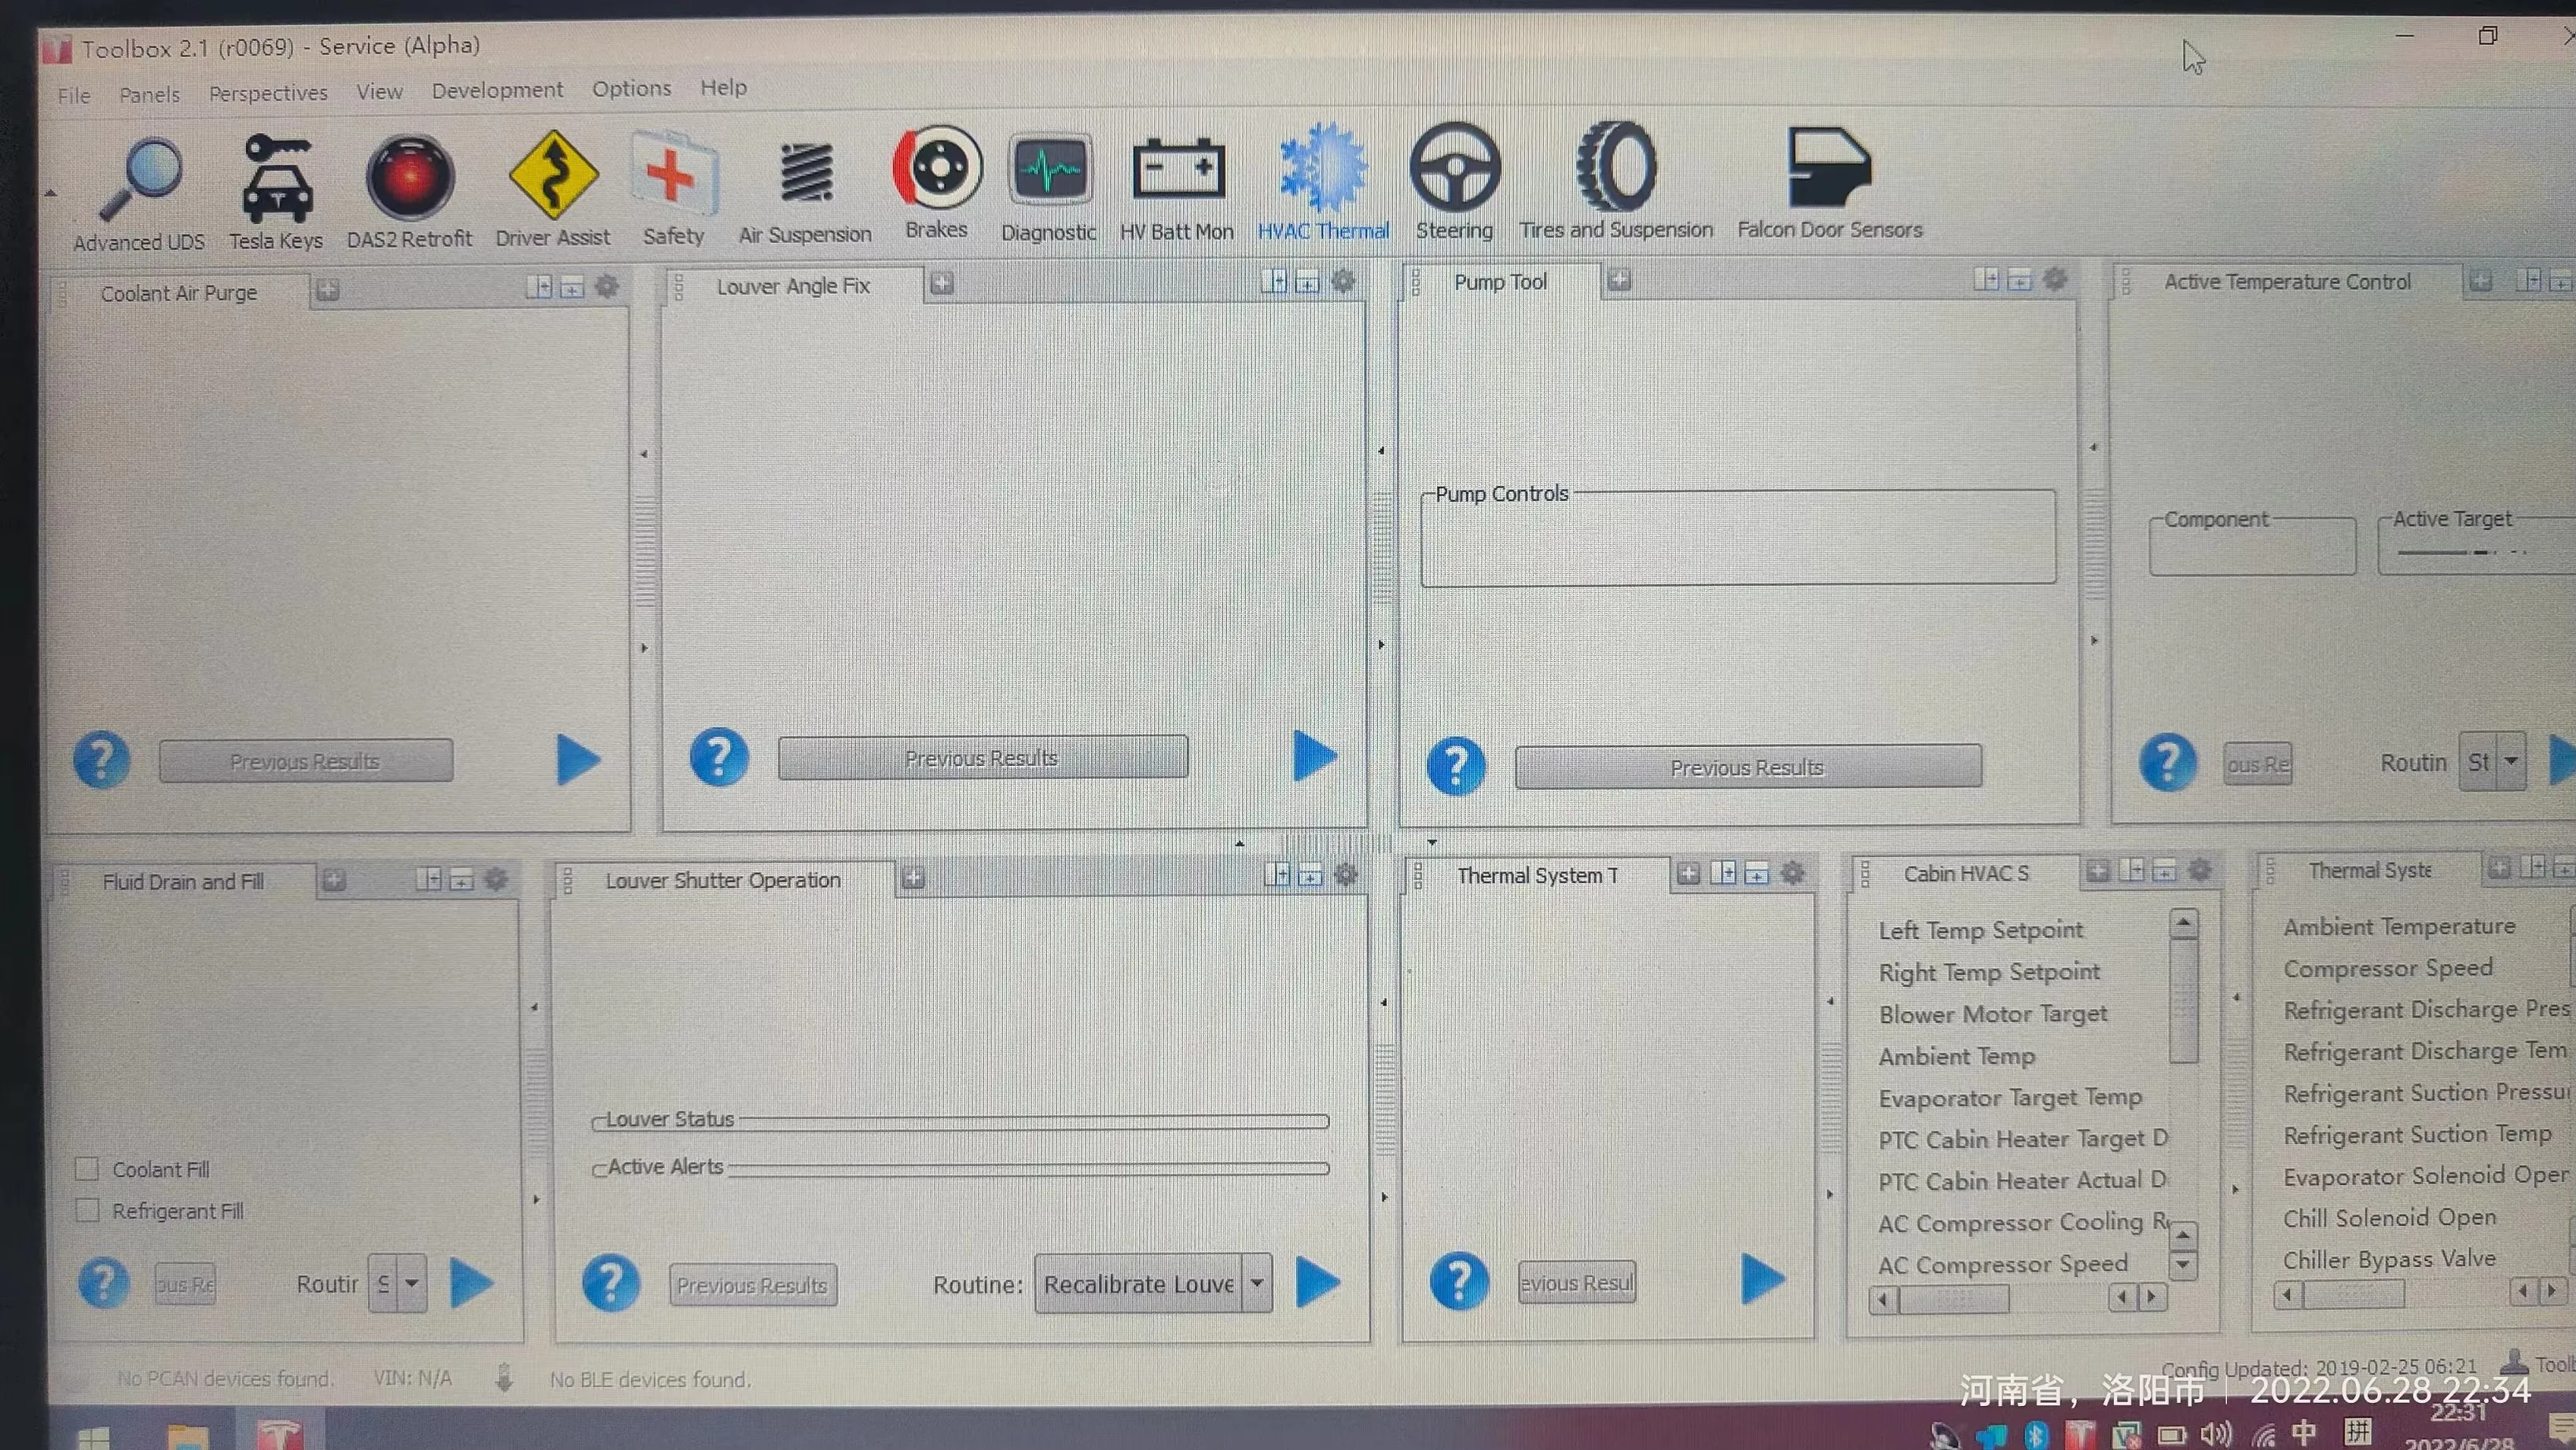Select the Pump Tool tab
2576x1450 pixels.
click(1500, 282)
